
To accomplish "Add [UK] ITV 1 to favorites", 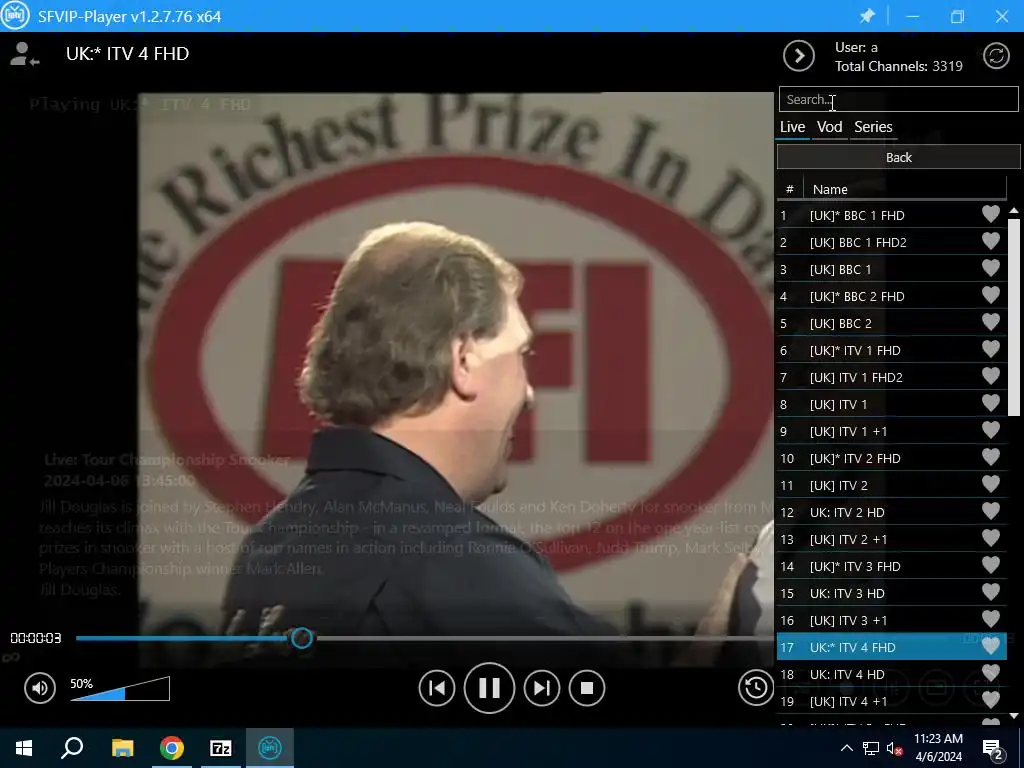I will click(x=991, y=404).
